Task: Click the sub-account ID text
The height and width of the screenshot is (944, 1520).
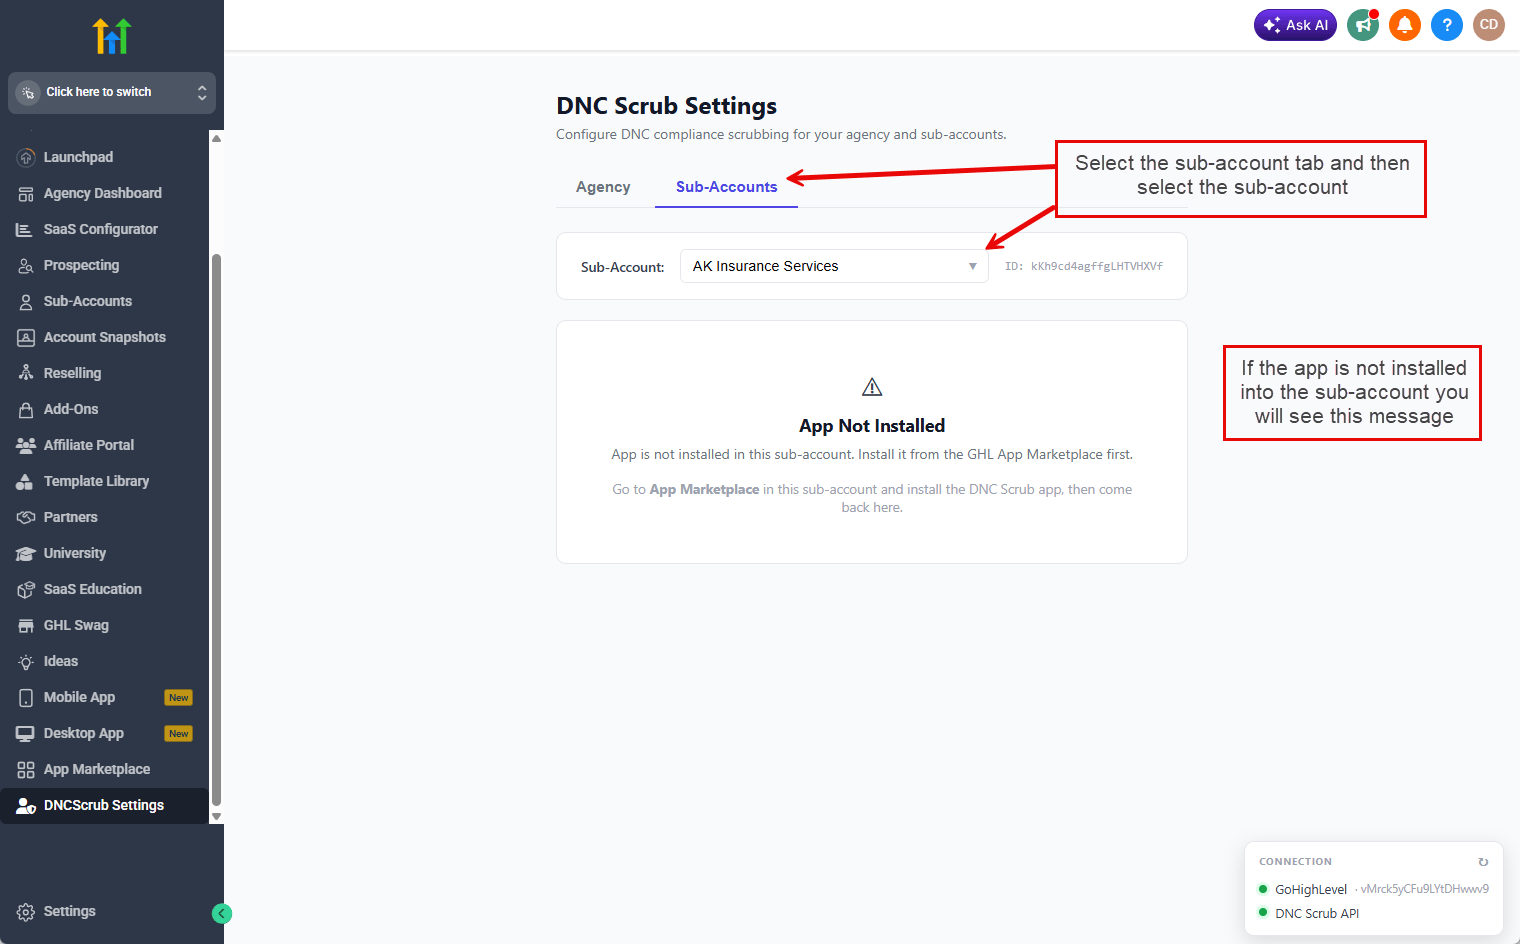Action: 1084,266
